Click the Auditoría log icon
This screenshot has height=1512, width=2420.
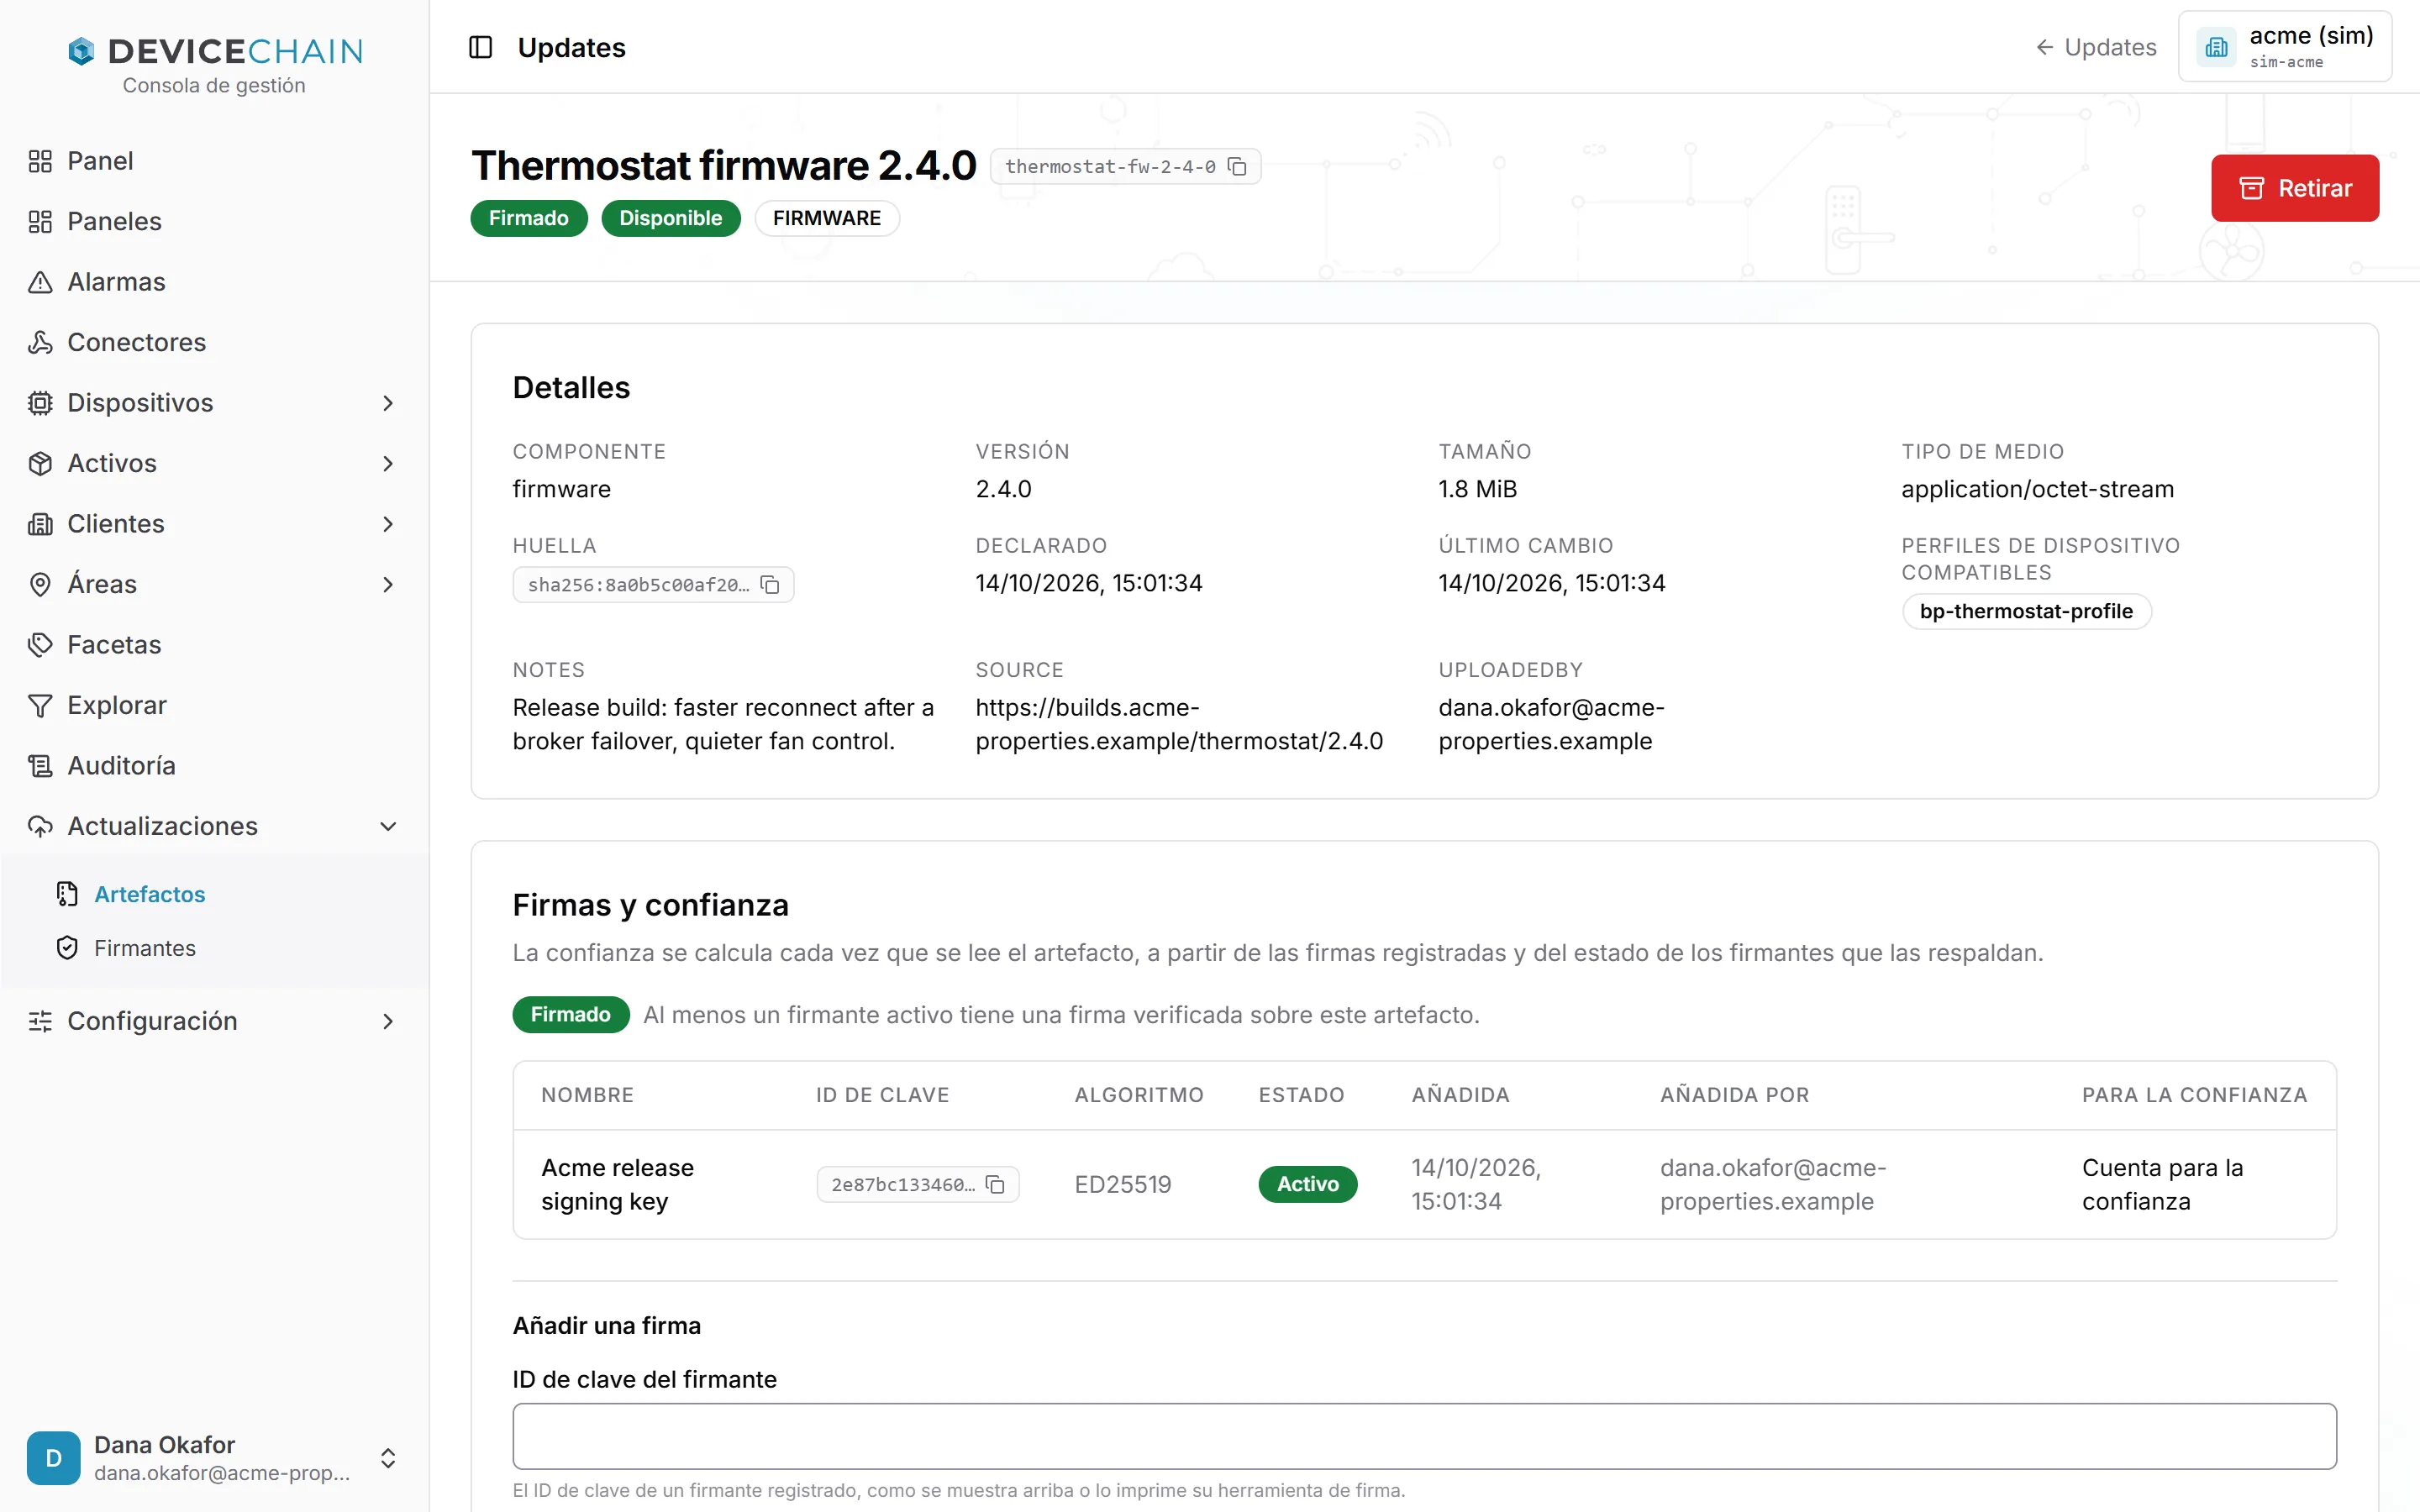(x=40, y=766)
